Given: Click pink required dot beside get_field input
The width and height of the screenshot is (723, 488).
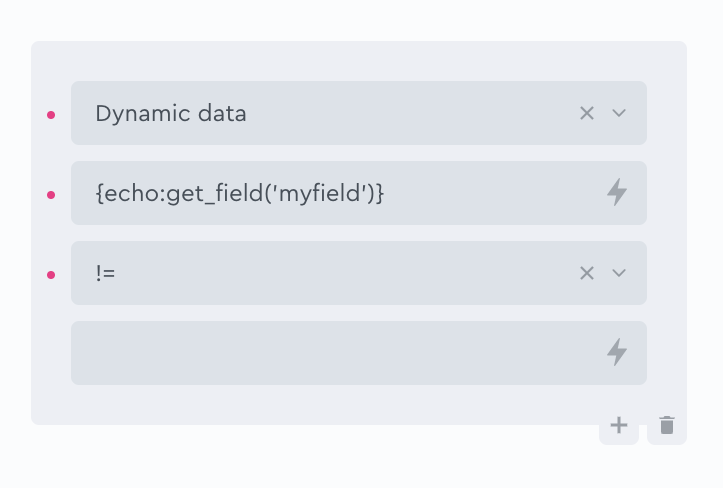Looking at the screenshot, I should pos(51,195).
